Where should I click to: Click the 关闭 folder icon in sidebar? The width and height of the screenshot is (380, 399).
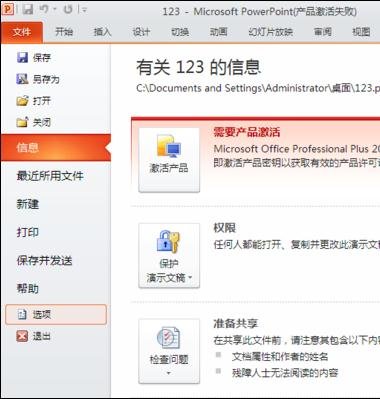[22, 122]
